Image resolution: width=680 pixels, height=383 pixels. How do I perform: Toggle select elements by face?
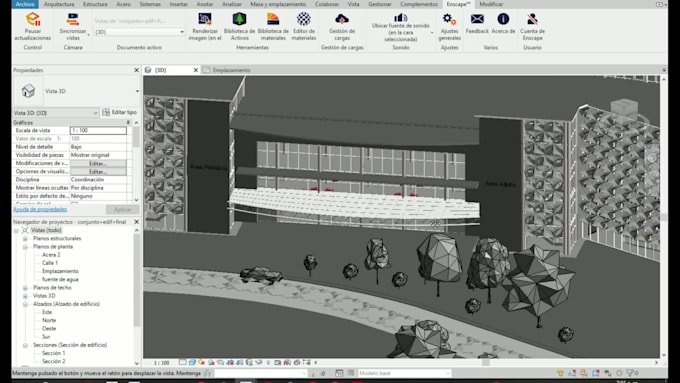595,373
